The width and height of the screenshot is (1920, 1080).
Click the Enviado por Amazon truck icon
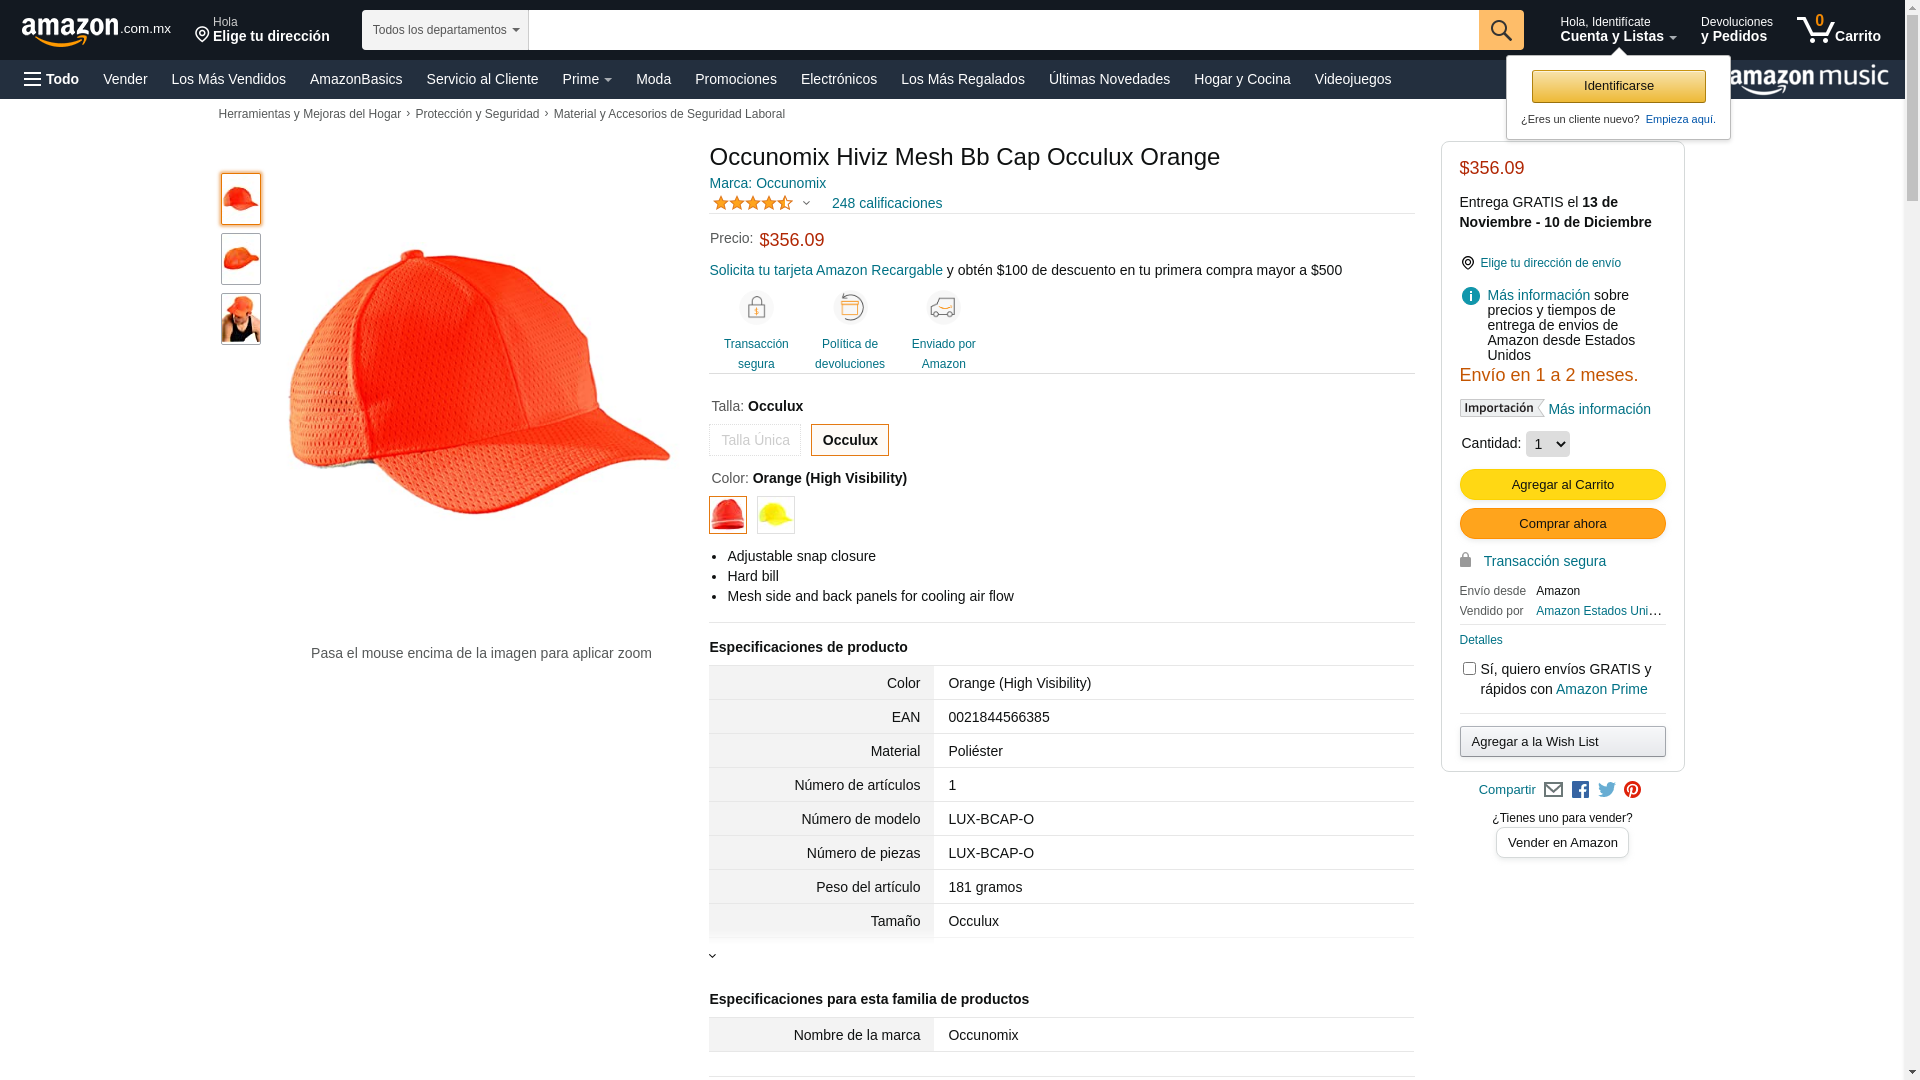(942, 308)
